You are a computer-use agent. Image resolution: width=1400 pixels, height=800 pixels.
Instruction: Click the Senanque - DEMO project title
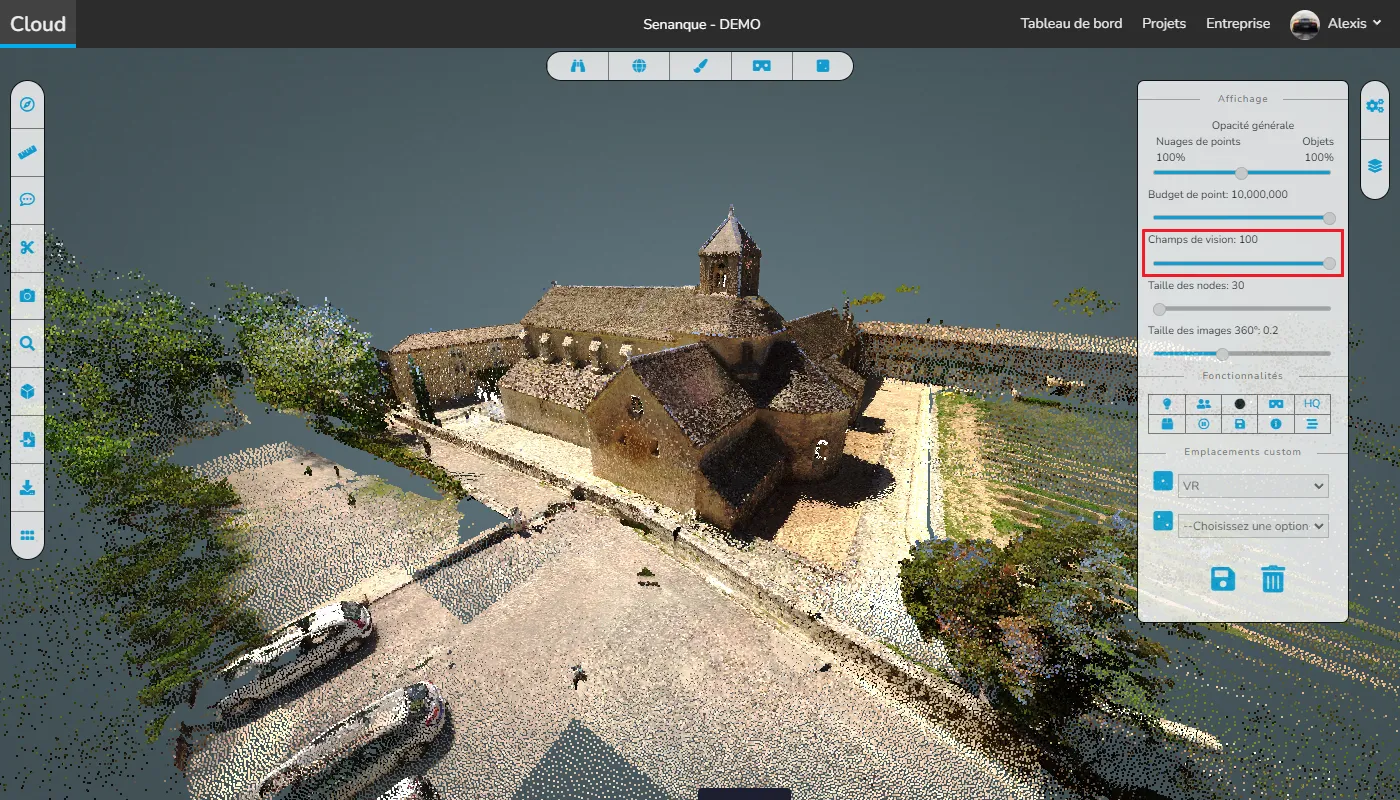pos(702,24)
